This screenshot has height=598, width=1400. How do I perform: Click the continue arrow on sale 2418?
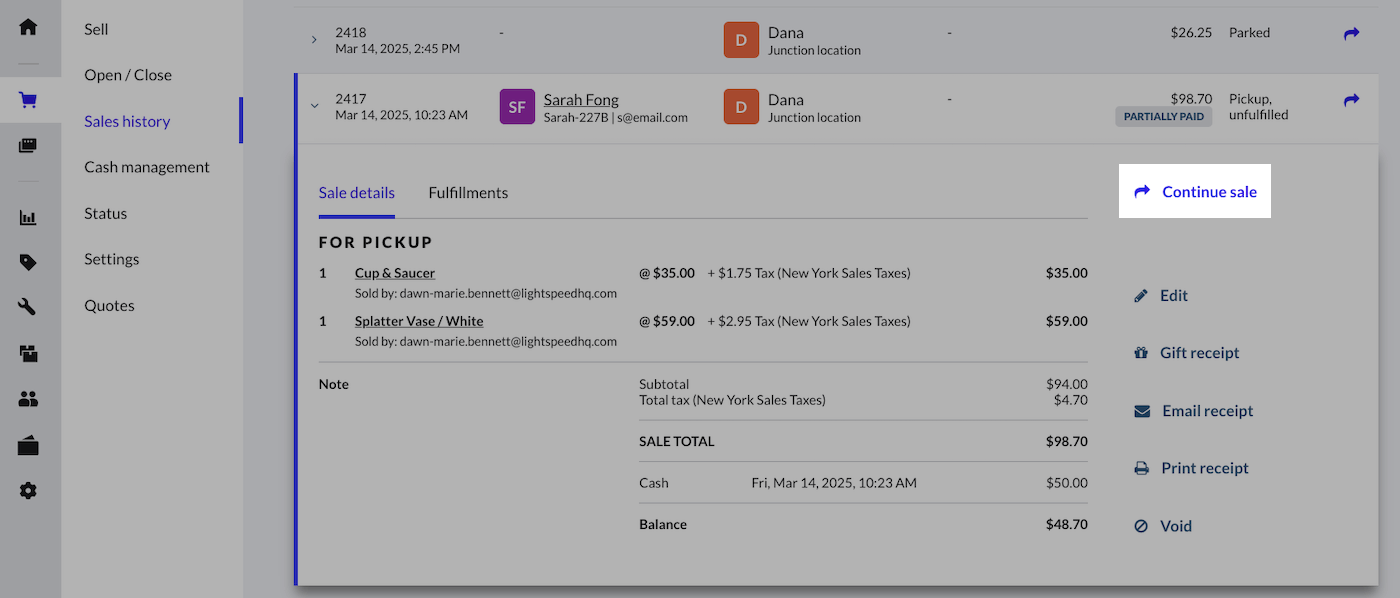1351,34
